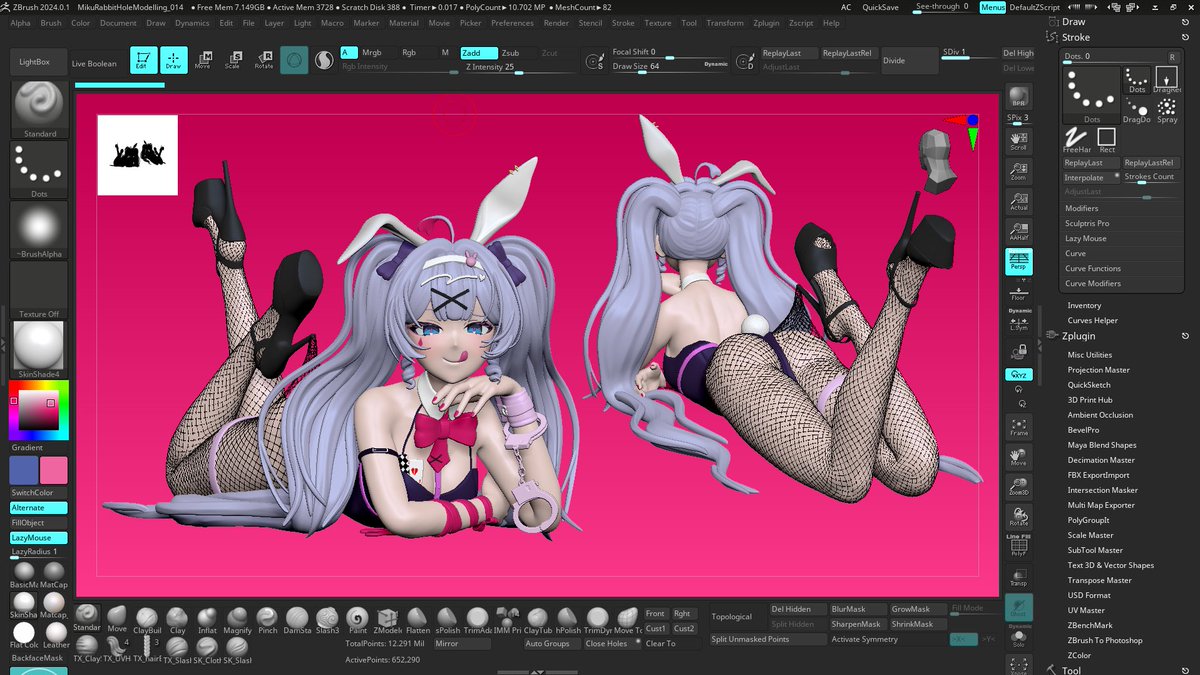Open the SkinShade4 material picker
Image resolution: width=1200 pixels, height=675 pixels.
40,350
